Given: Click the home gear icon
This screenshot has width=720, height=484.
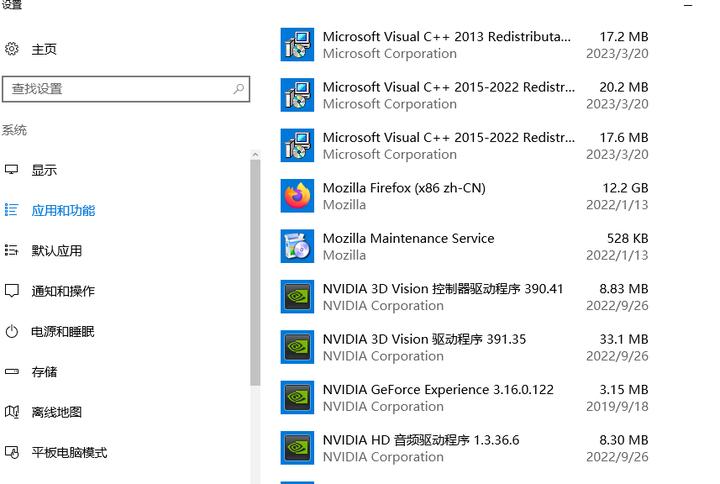Looking at the screenshot, I should (x=11, y=49).
